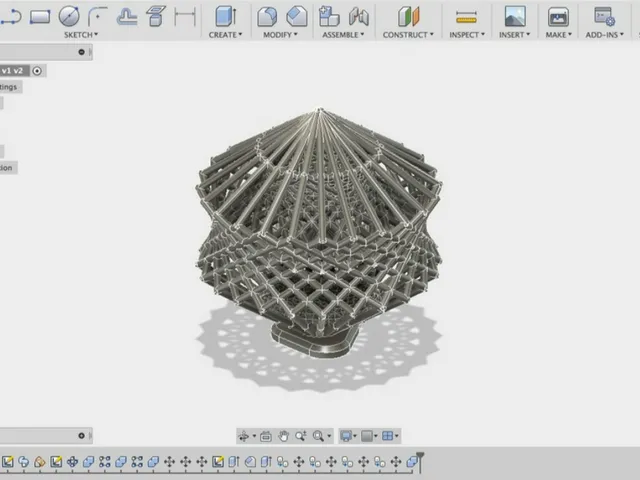Image resolution: width=640 pixels, height=480 pixels.
Task: Select the Offset sketch tool
Action: [x=127, y=16]
